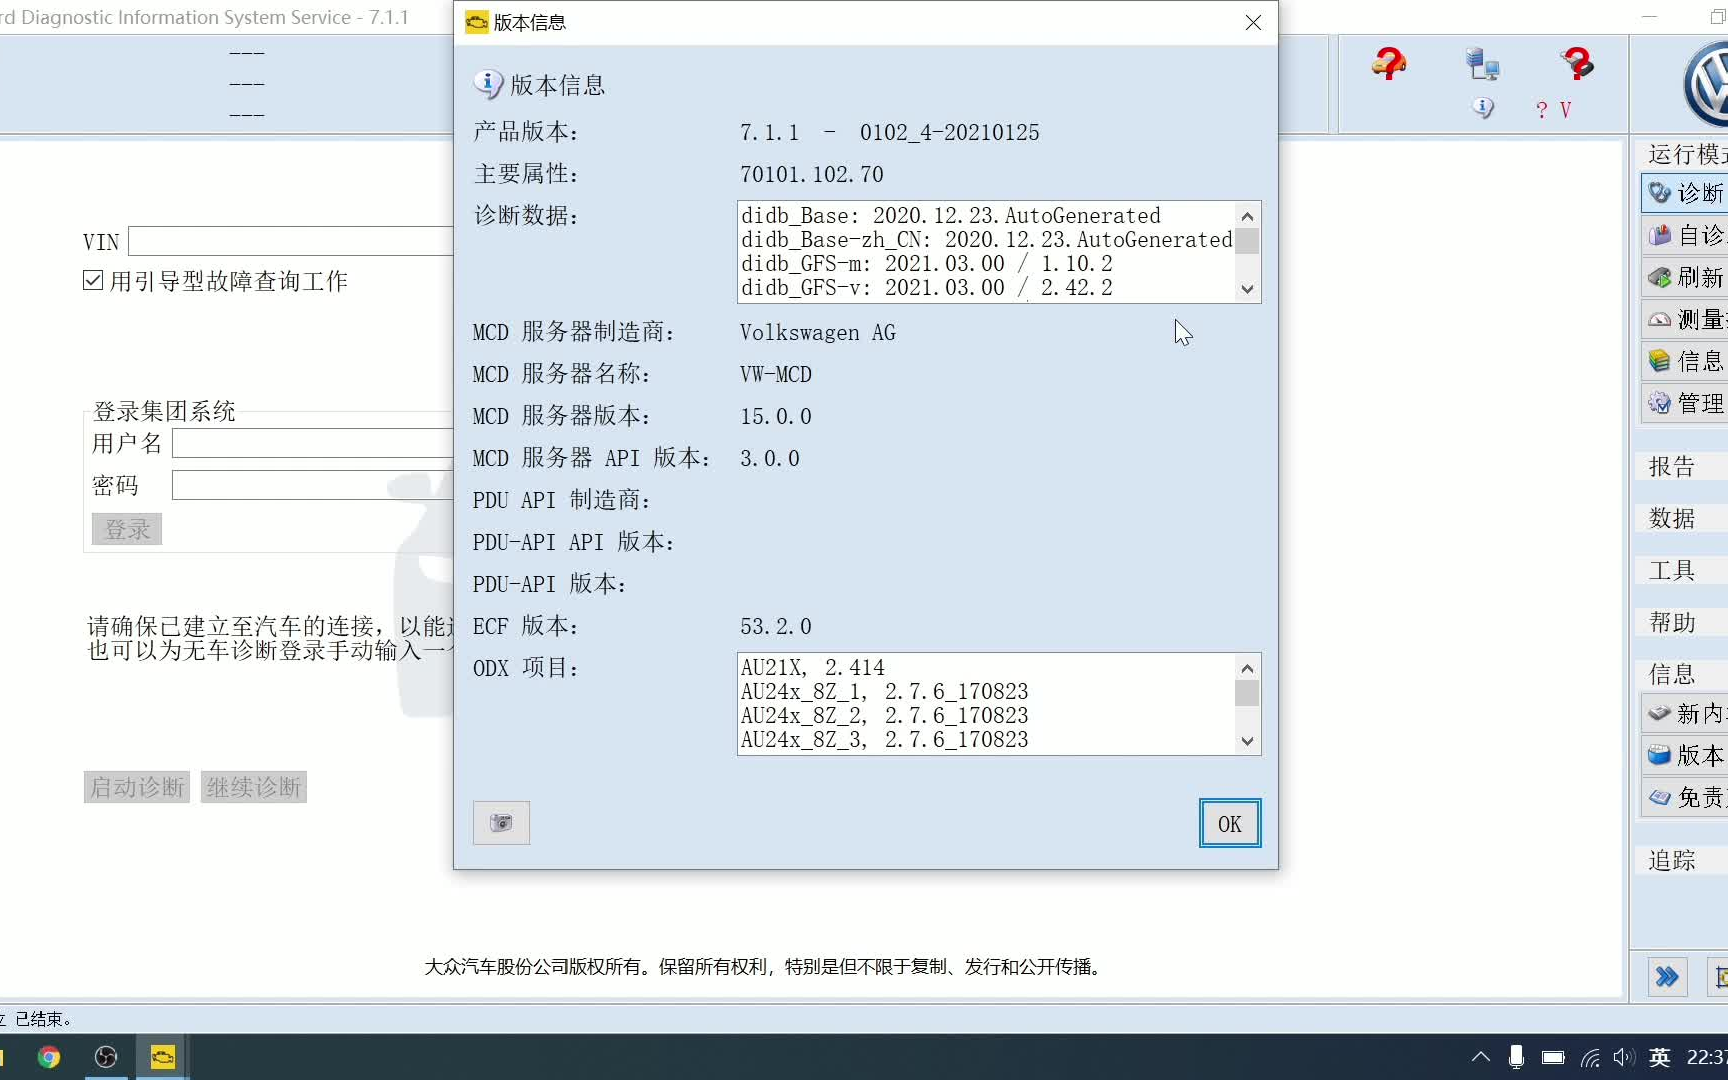Open 新内容 item in 信息 section
1728x1080 pixels.
point(1695,712)
